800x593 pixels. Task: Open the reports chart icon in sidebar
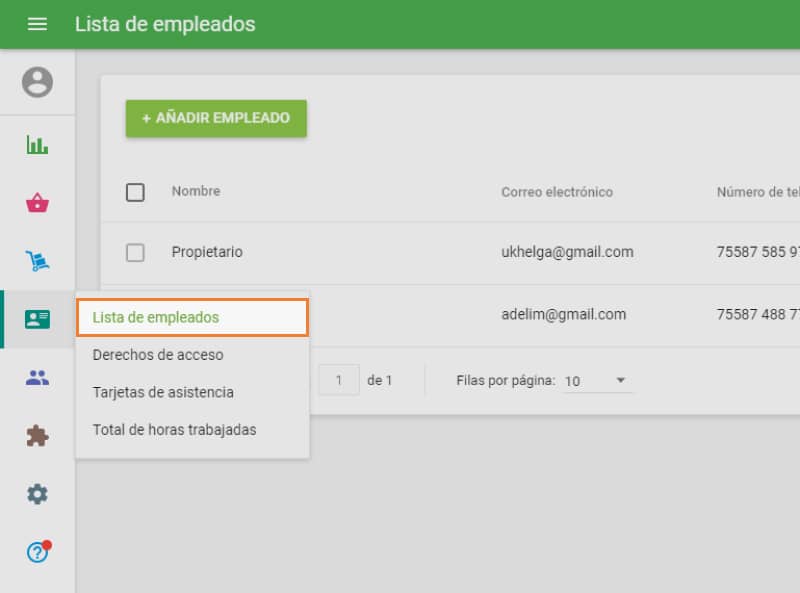38,144
